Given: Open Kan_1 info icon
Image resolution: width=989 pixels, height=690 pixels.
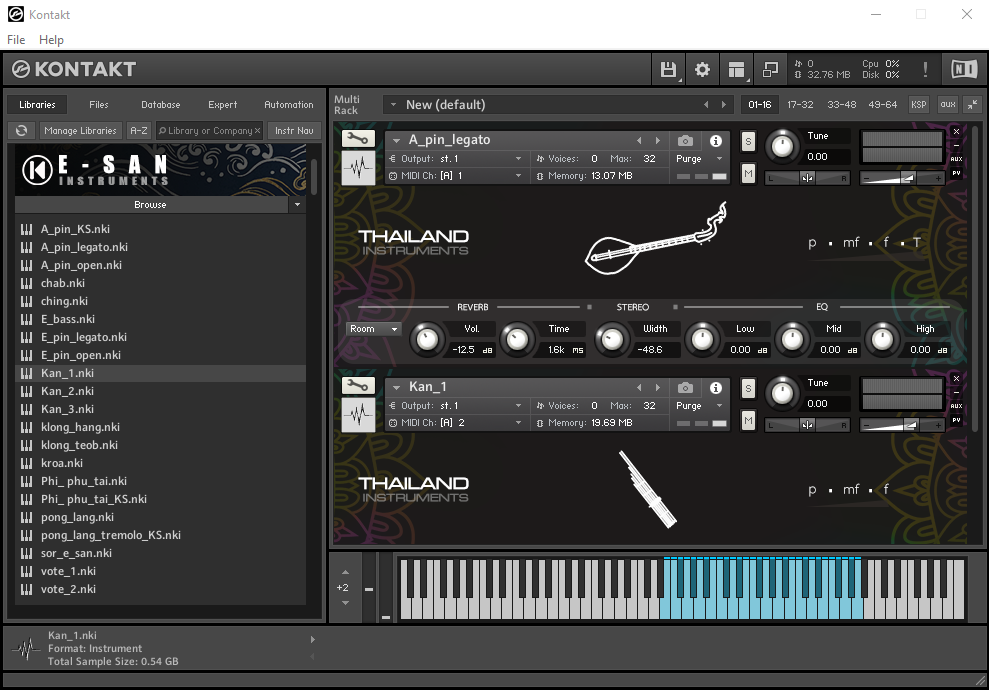Looking at the screenshot, I should [716, 387].
